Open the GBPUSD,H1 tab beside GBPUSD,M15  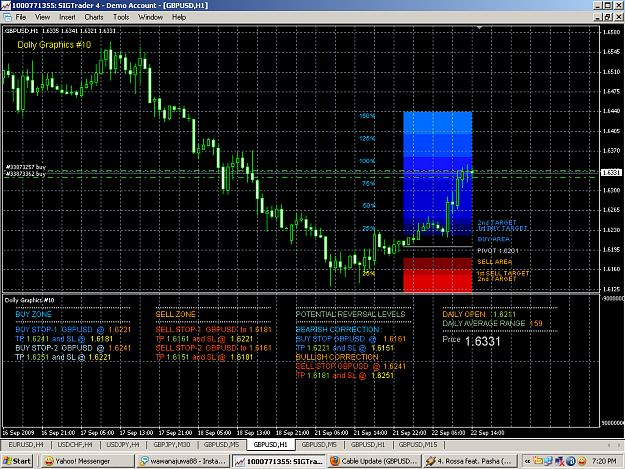(x=368, y=444)
